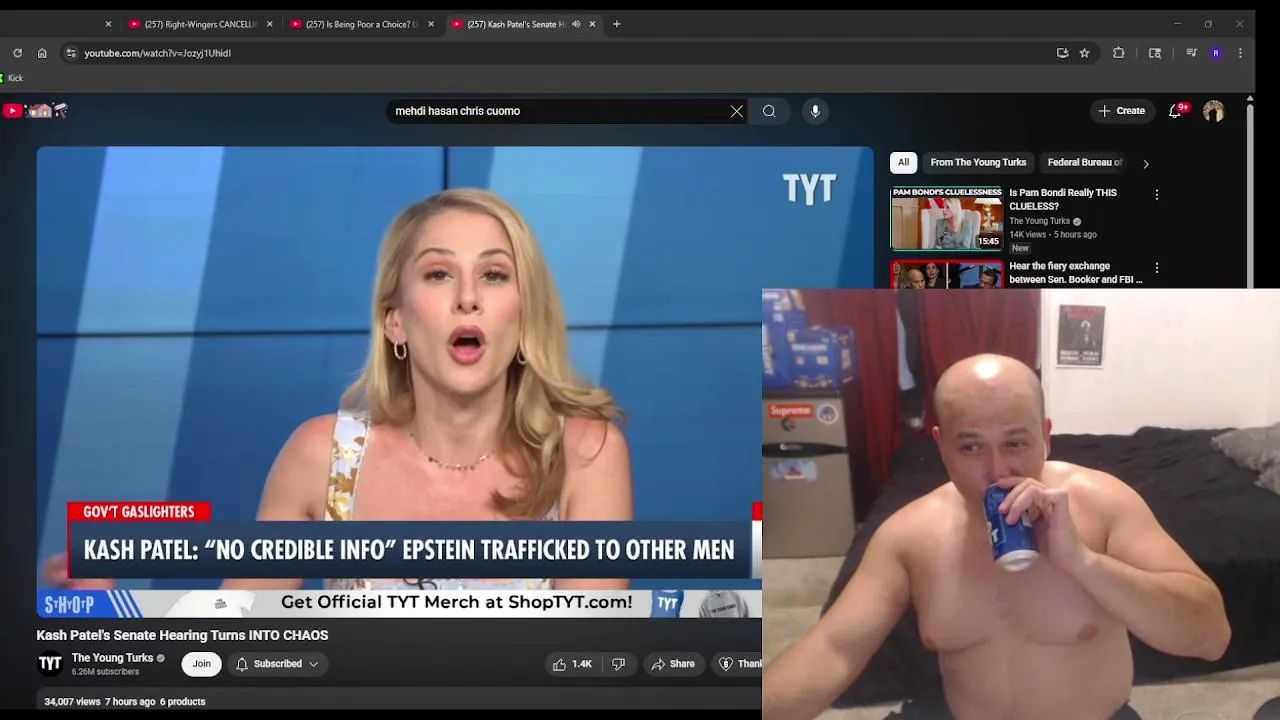Run search with magnifier button
The image size is (1280, 720).
769,111
